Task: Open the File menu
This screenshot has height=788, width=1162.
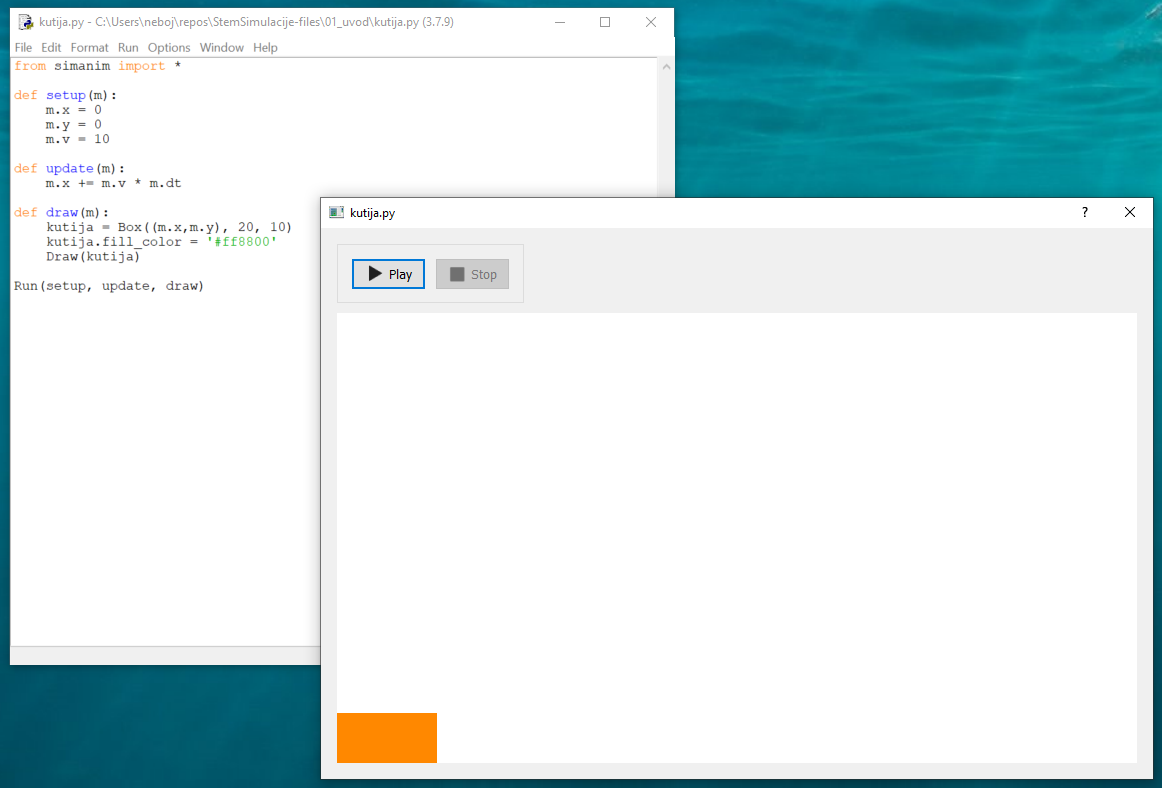Action: (23, 48)
